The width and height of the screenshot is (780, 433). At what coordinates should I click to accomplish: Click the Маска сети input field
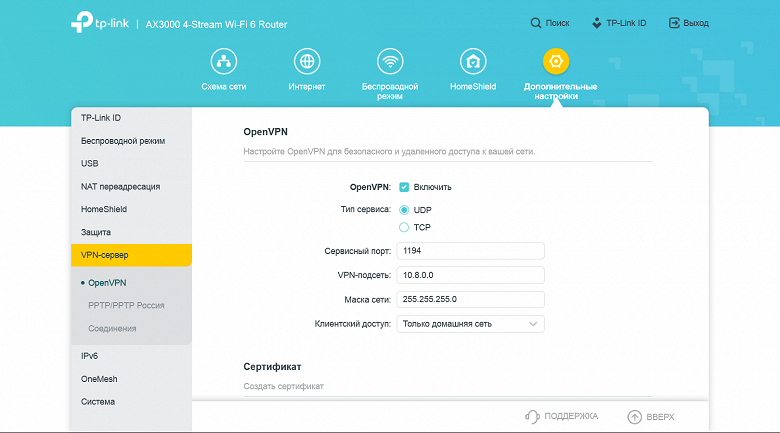pos(470,300)
